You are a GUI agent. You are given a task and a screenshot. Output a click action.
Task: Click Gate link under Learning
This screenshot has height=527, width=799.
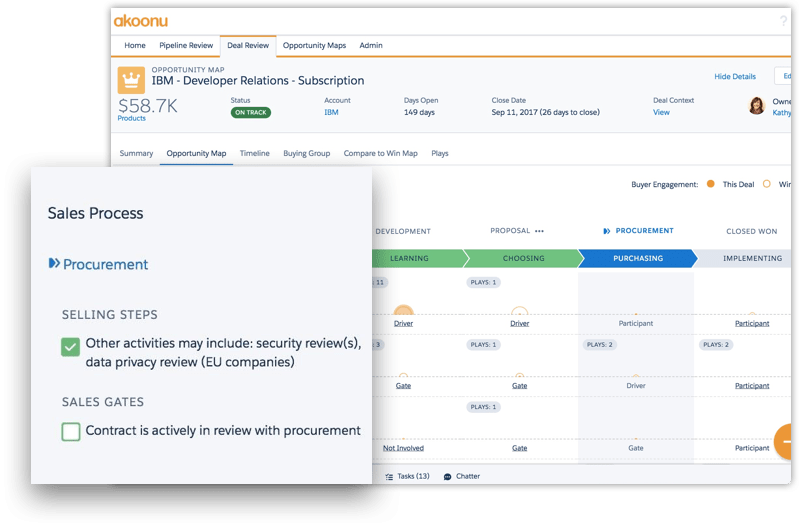(404, 386)
